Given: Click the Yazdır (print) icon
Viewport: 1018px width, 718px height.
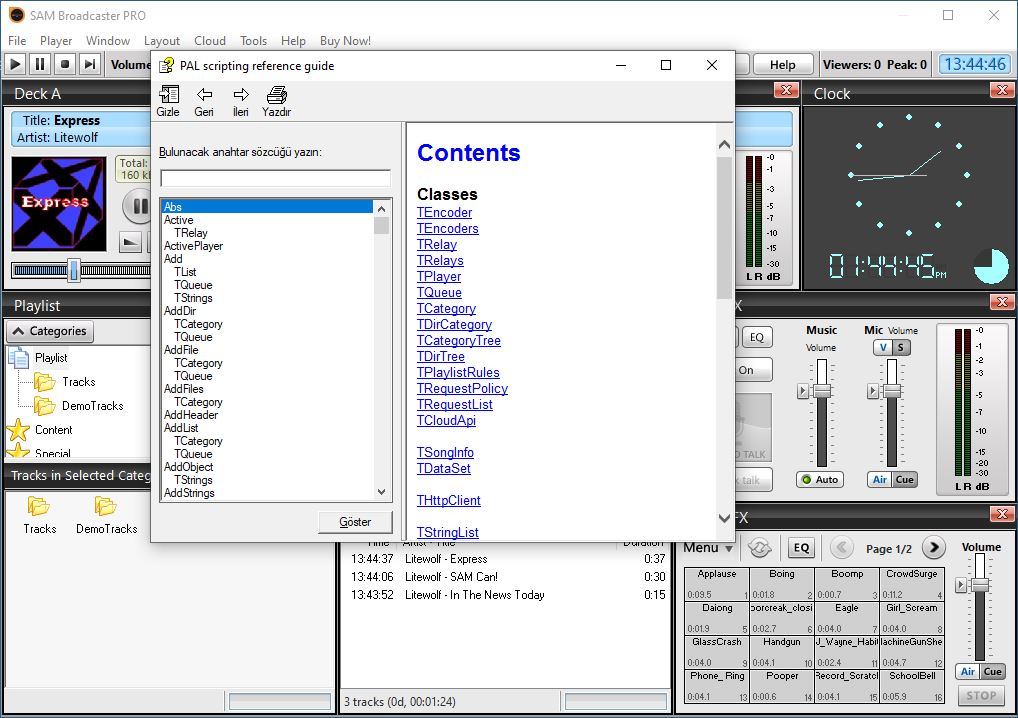Looking at the screenshot, I should [277, 101].
